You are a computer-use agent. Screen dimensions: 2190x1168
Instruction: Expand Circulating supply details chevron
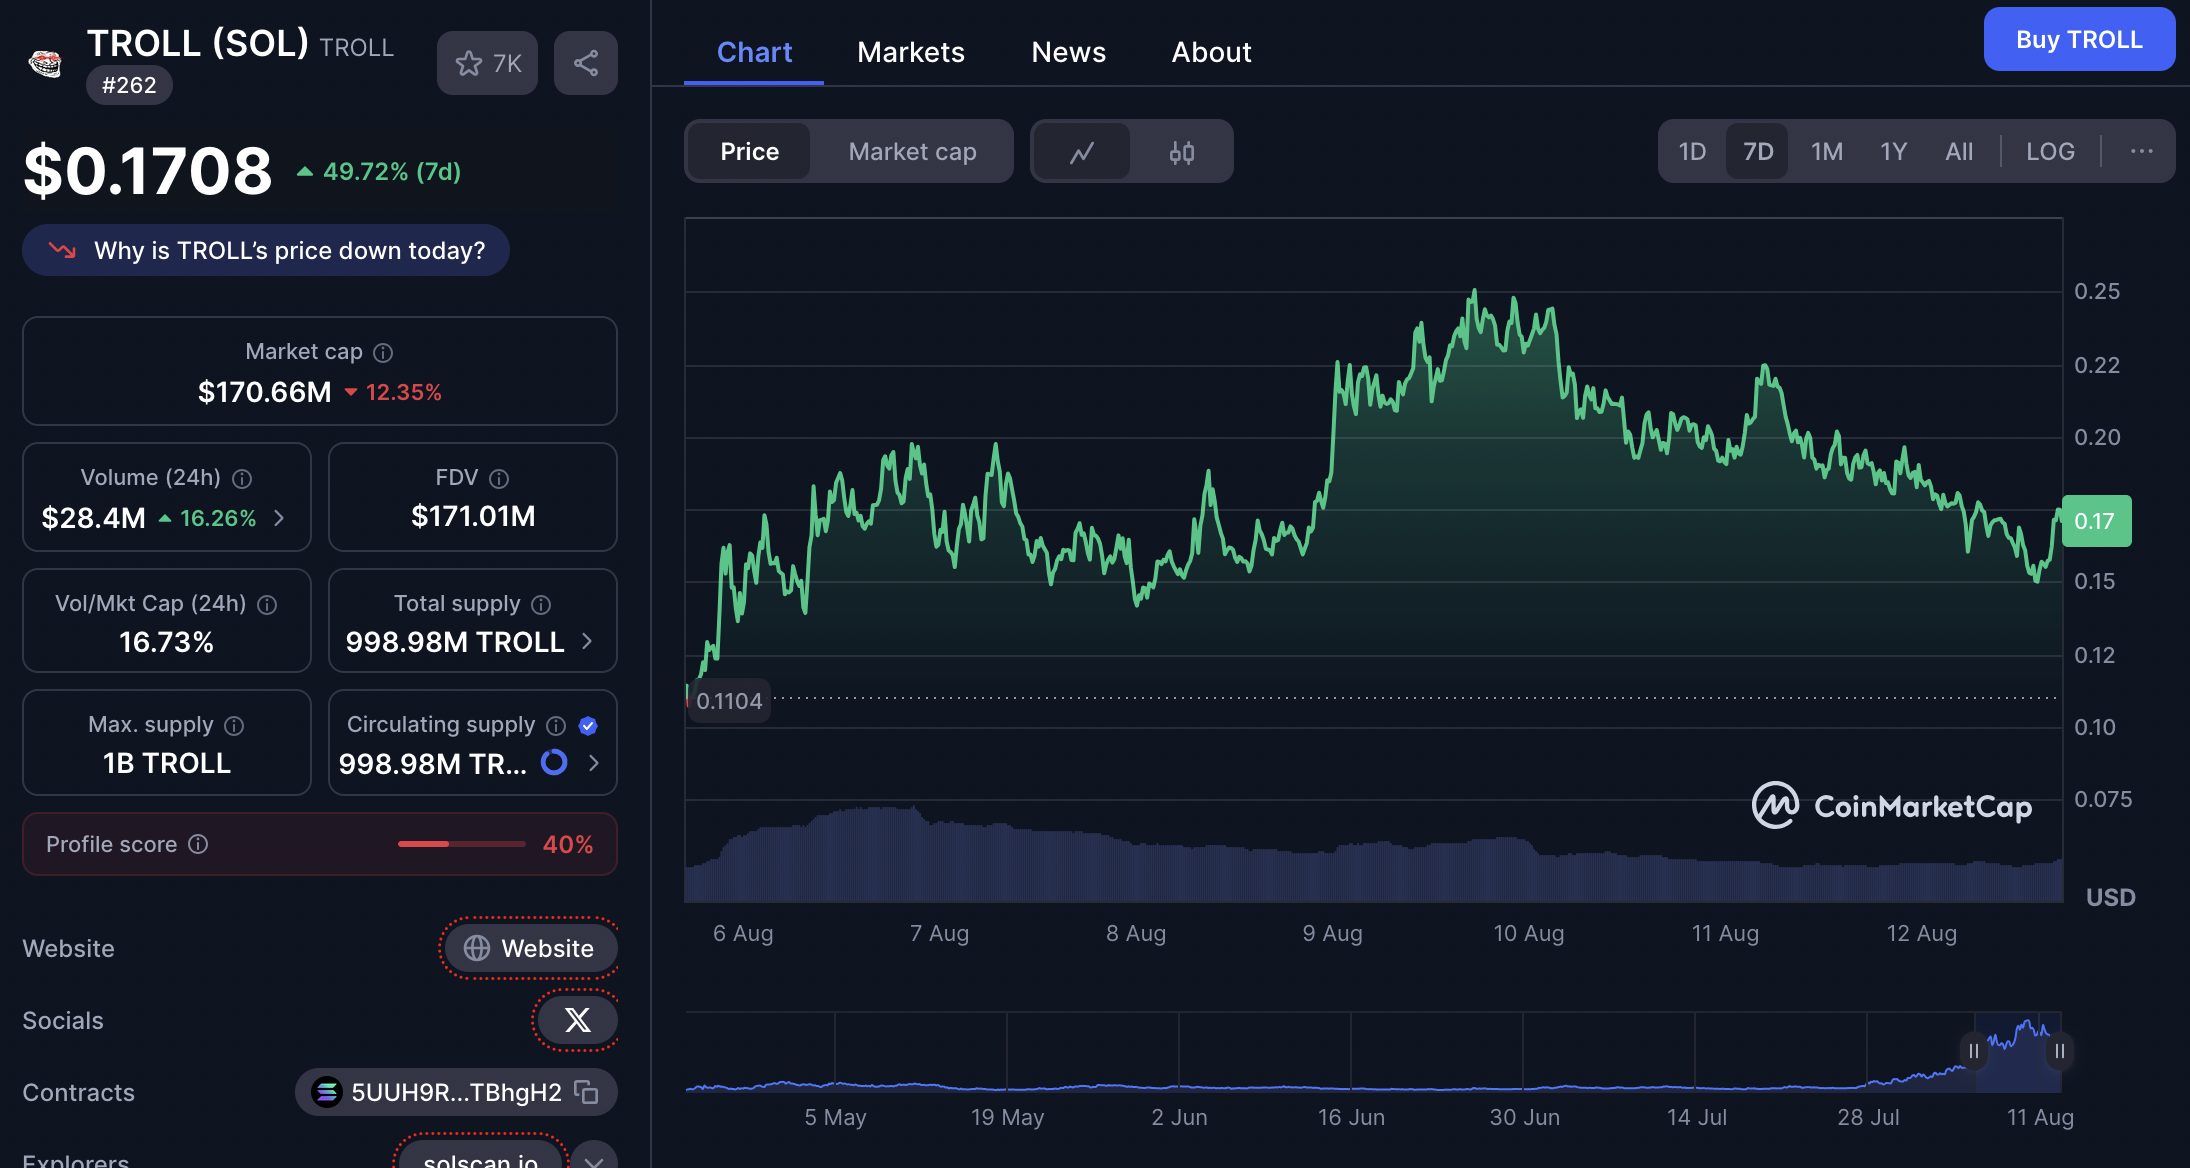594,763
